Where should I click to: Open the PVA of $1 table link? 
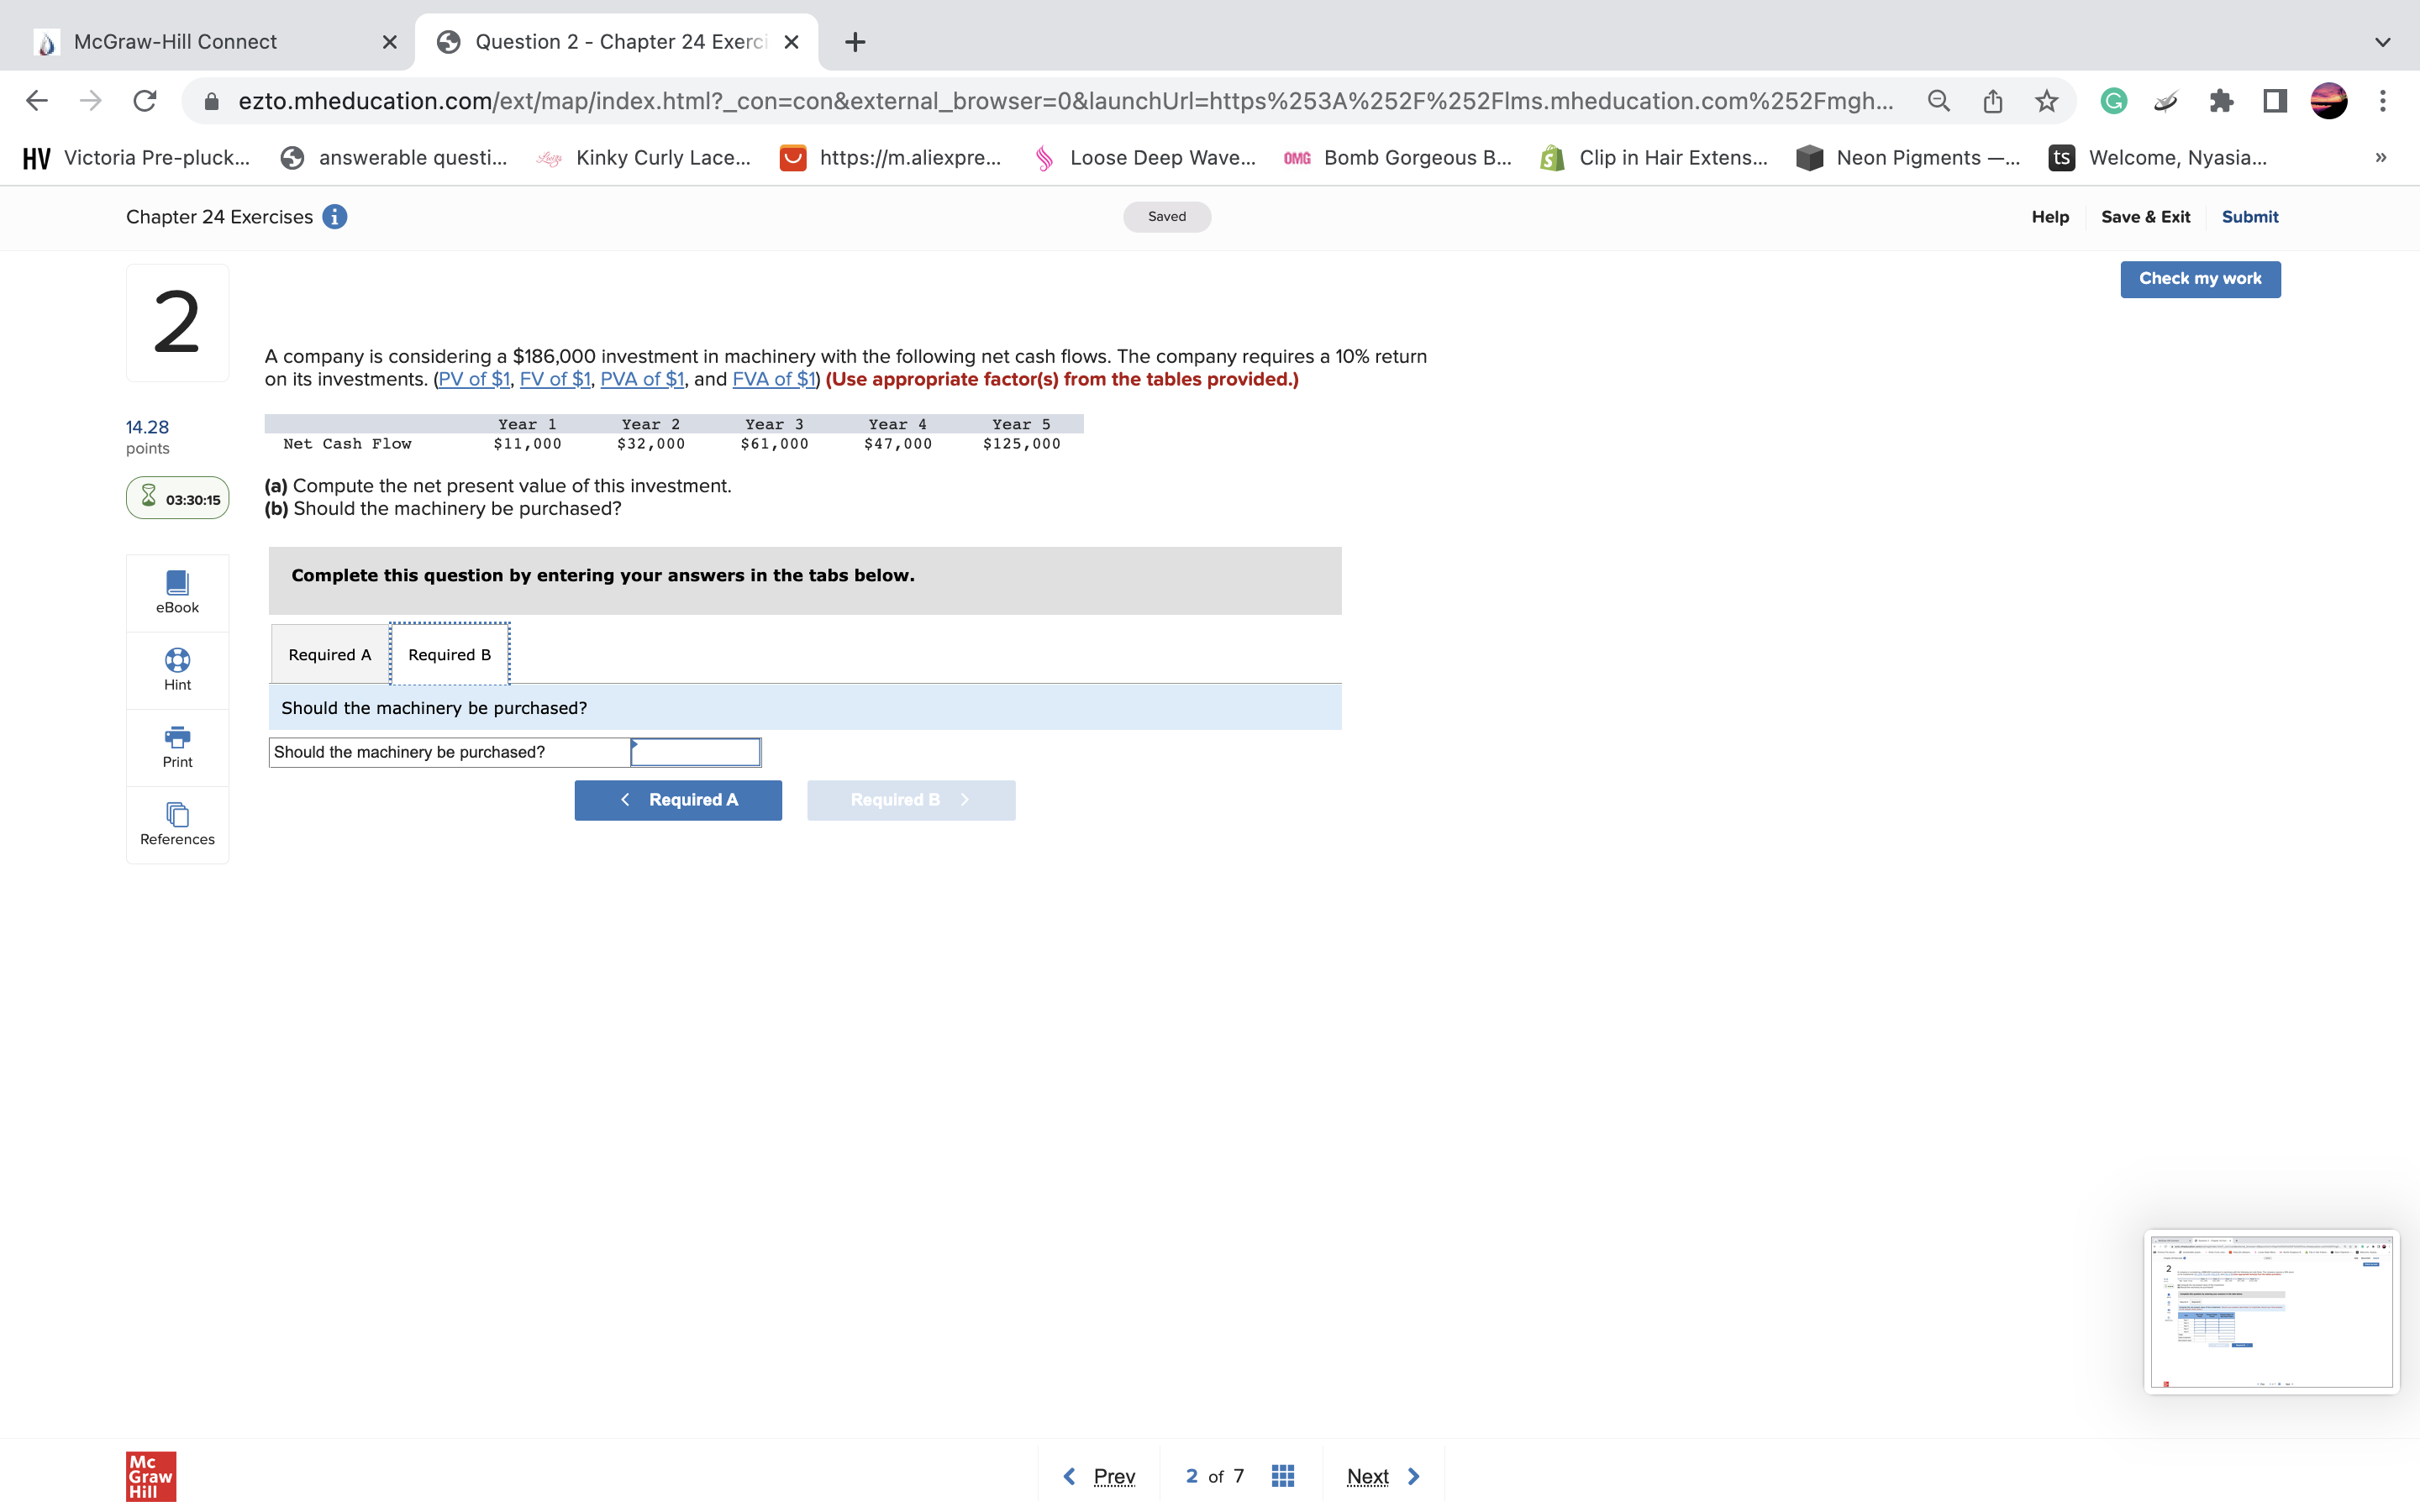pos(642,379)
